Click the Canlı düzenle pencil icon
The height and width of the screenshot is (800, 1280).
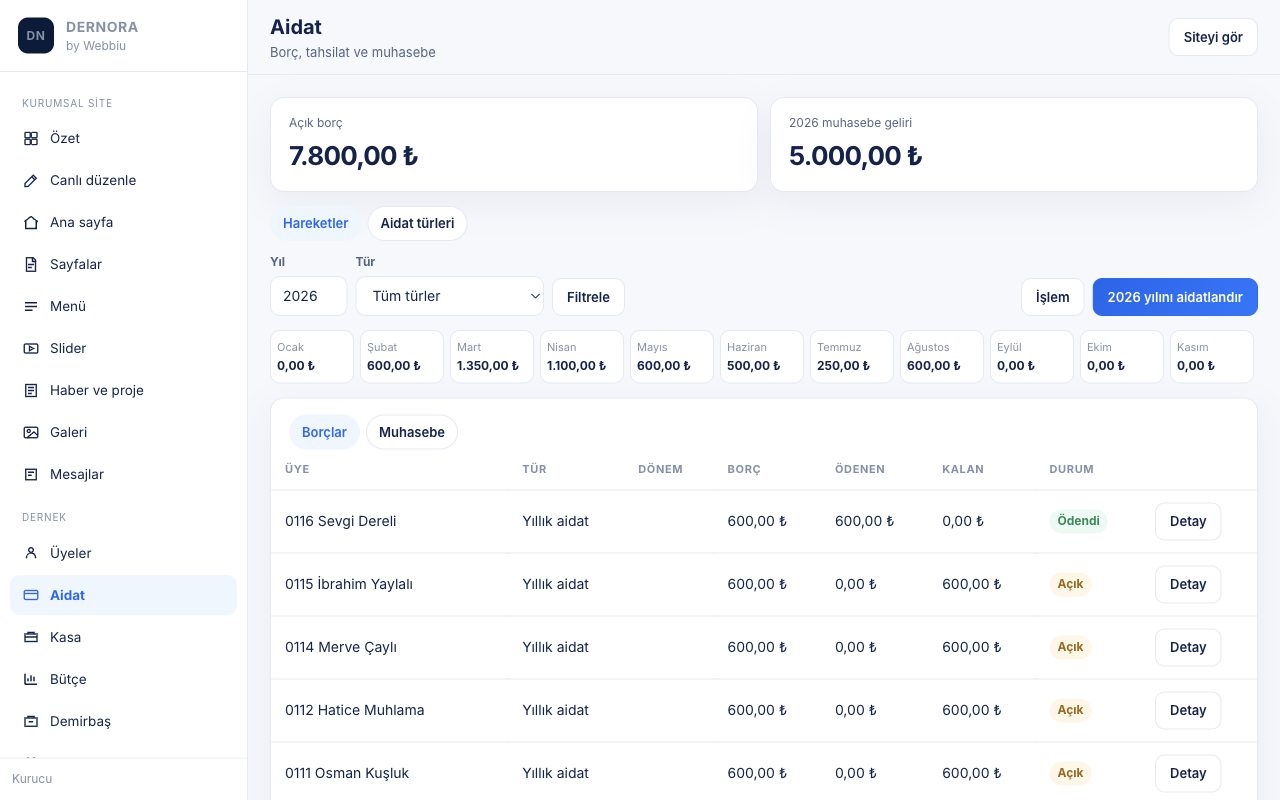pos(31,180)
